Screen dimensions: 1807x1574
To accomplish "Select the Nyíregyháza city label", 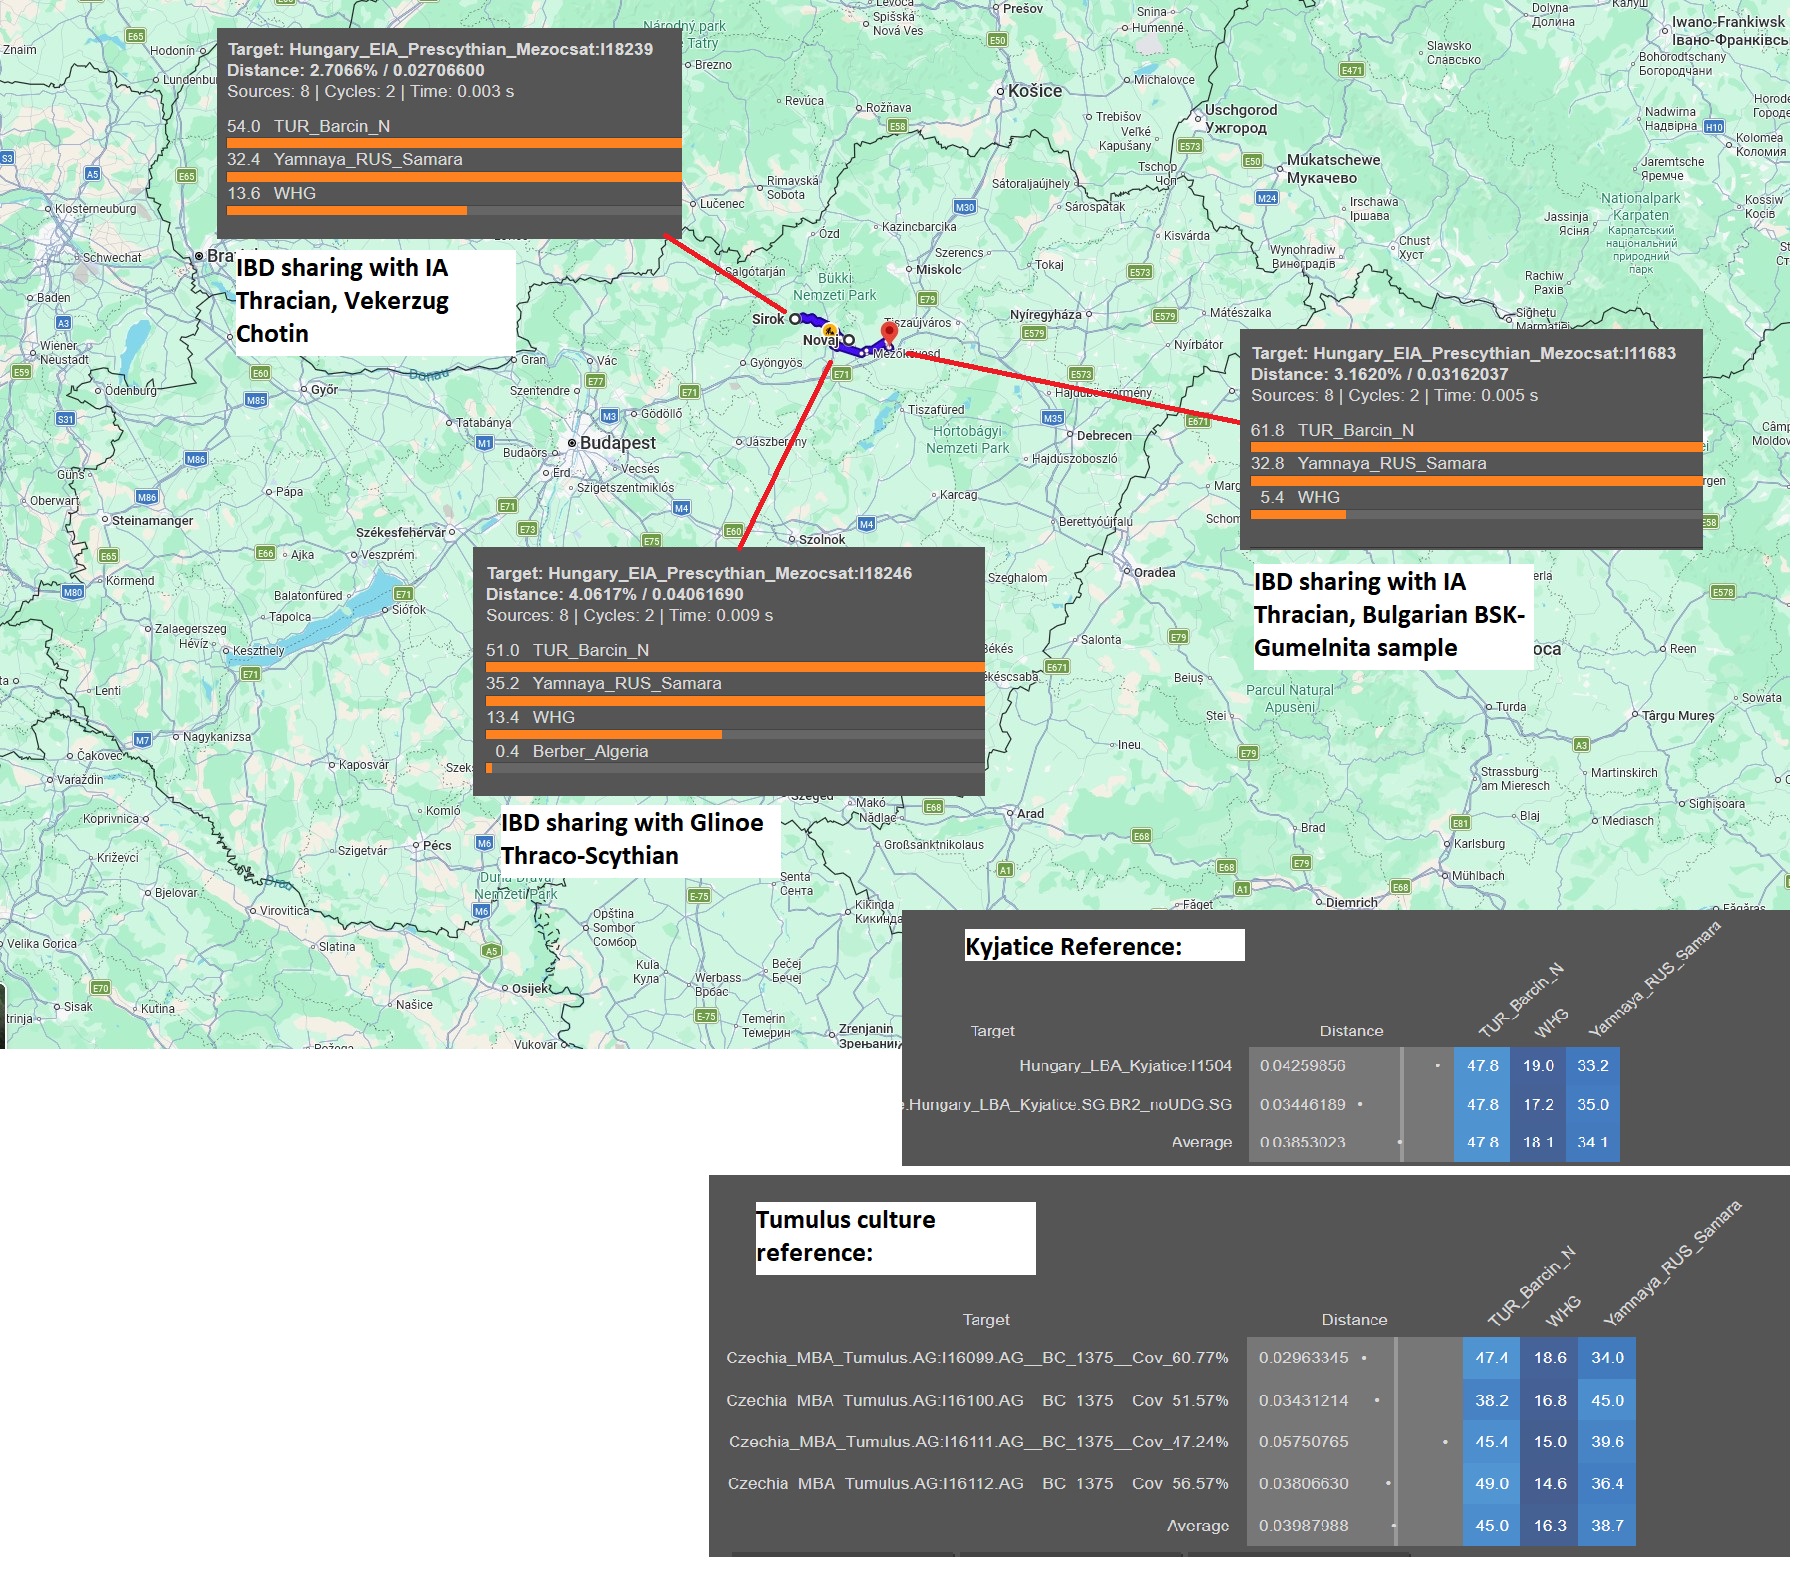I will click(x=1046, y=315).
